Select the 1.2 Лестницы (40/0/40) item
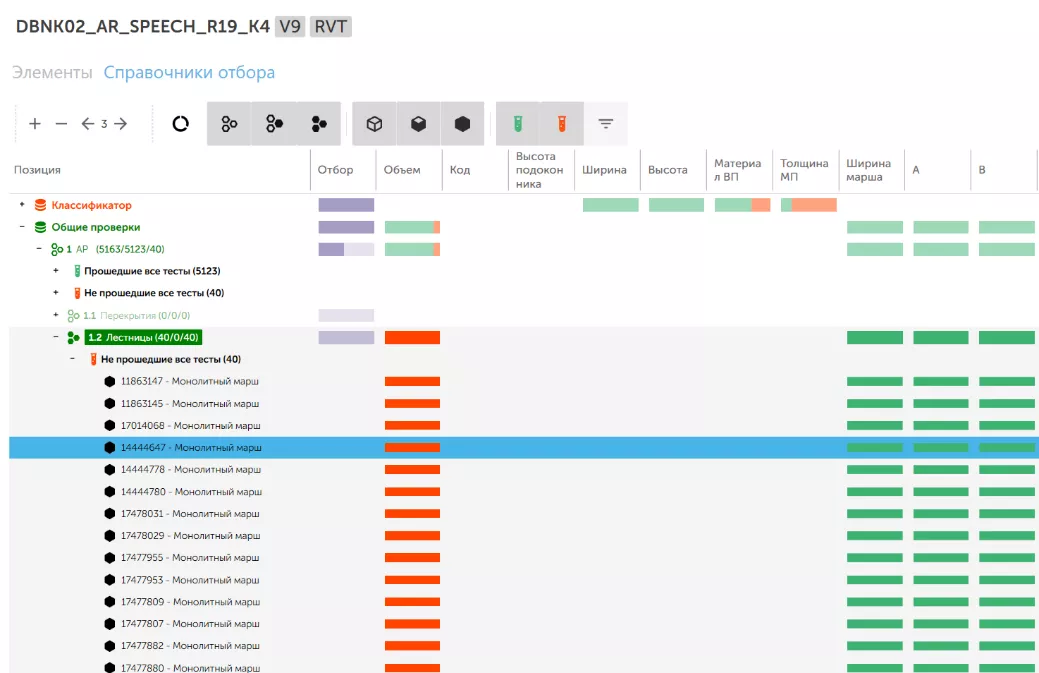The width and height of the screenshot is (1039, 673). click(144, 337)
